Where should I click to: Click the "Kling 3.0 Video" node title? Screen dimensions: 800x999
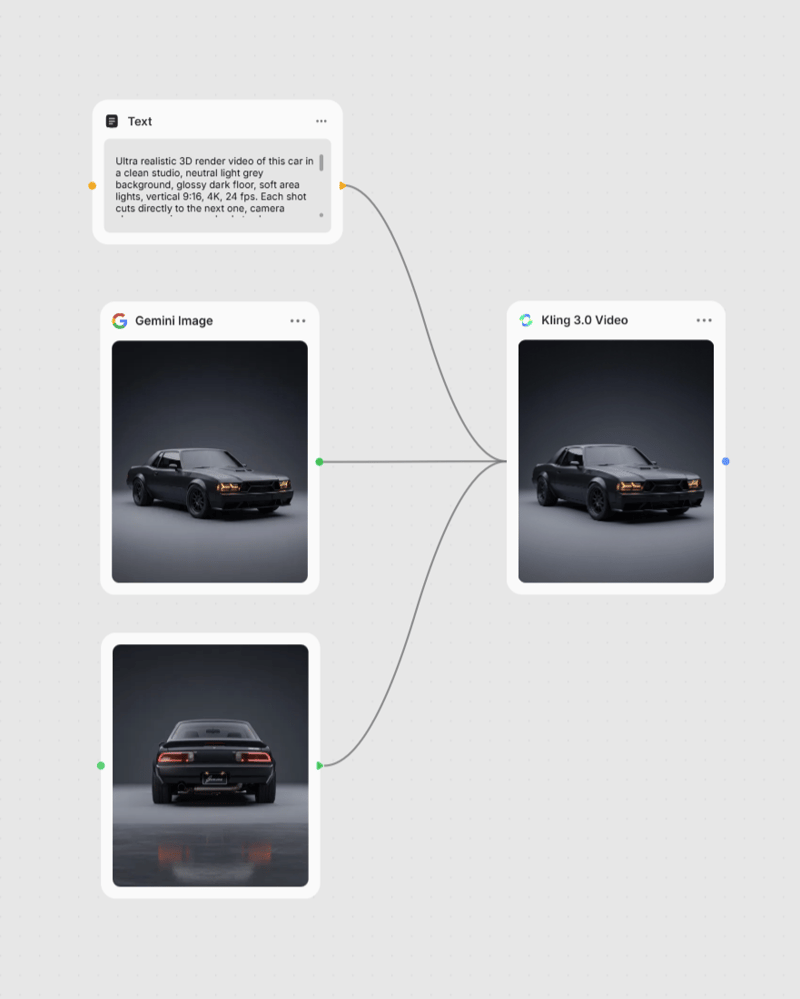(x=585, y=320)
